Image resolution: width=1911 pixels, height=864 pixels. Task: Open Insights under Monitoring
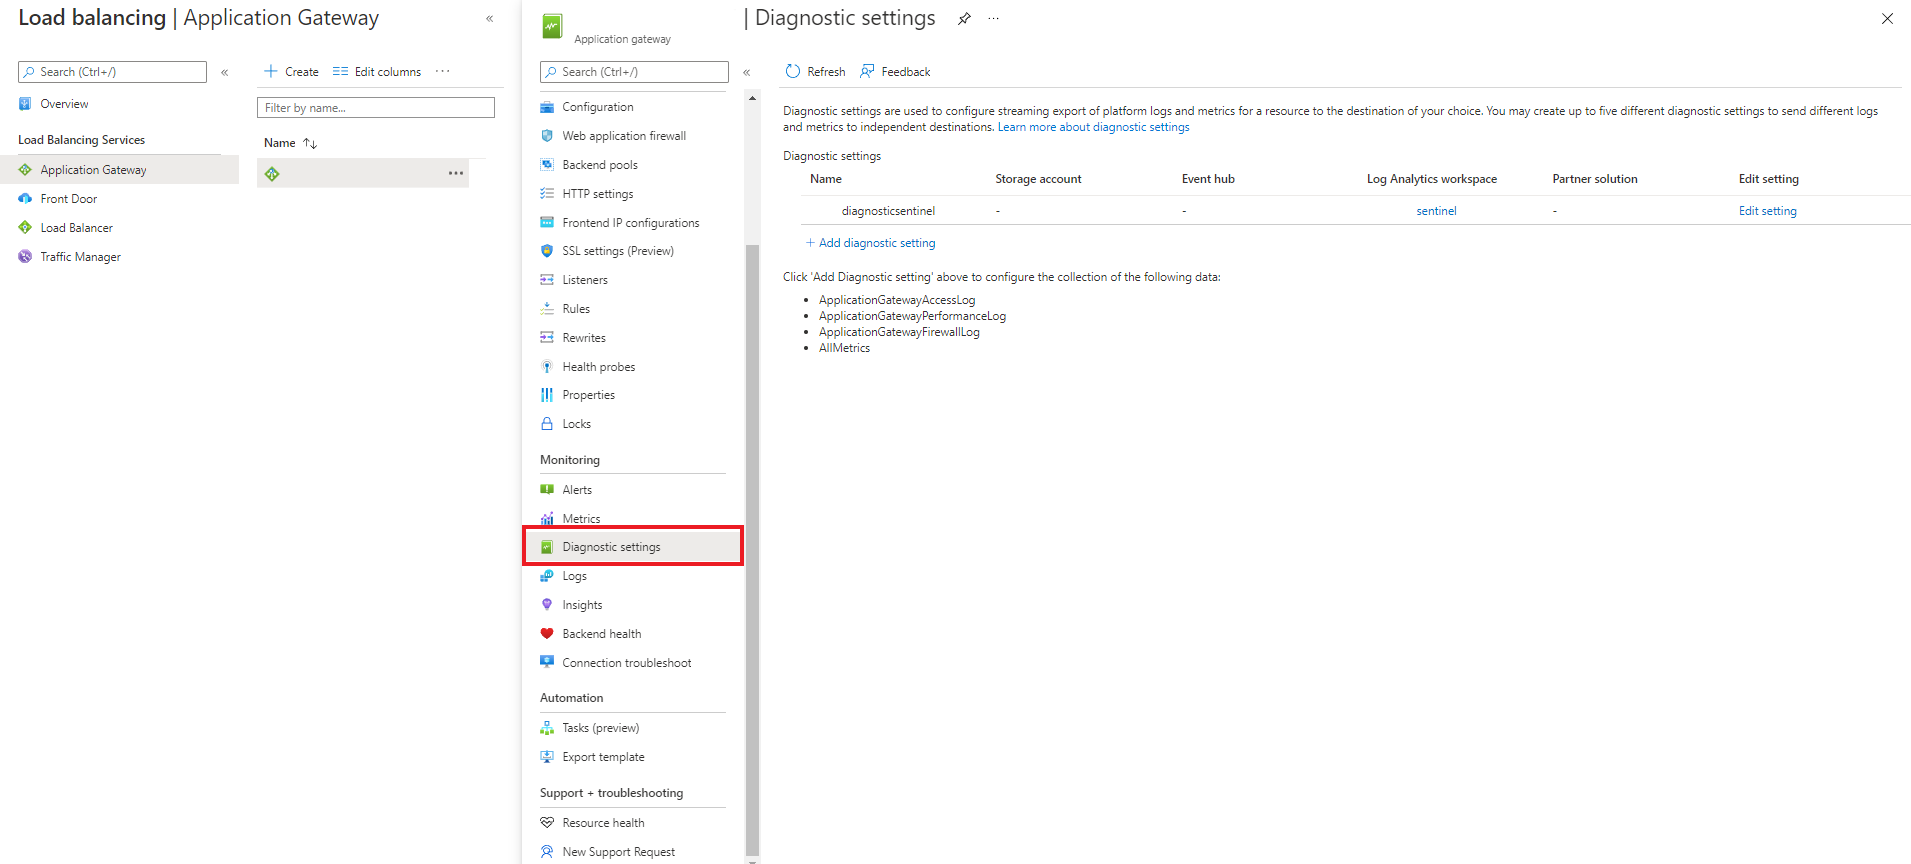(582, 605)
